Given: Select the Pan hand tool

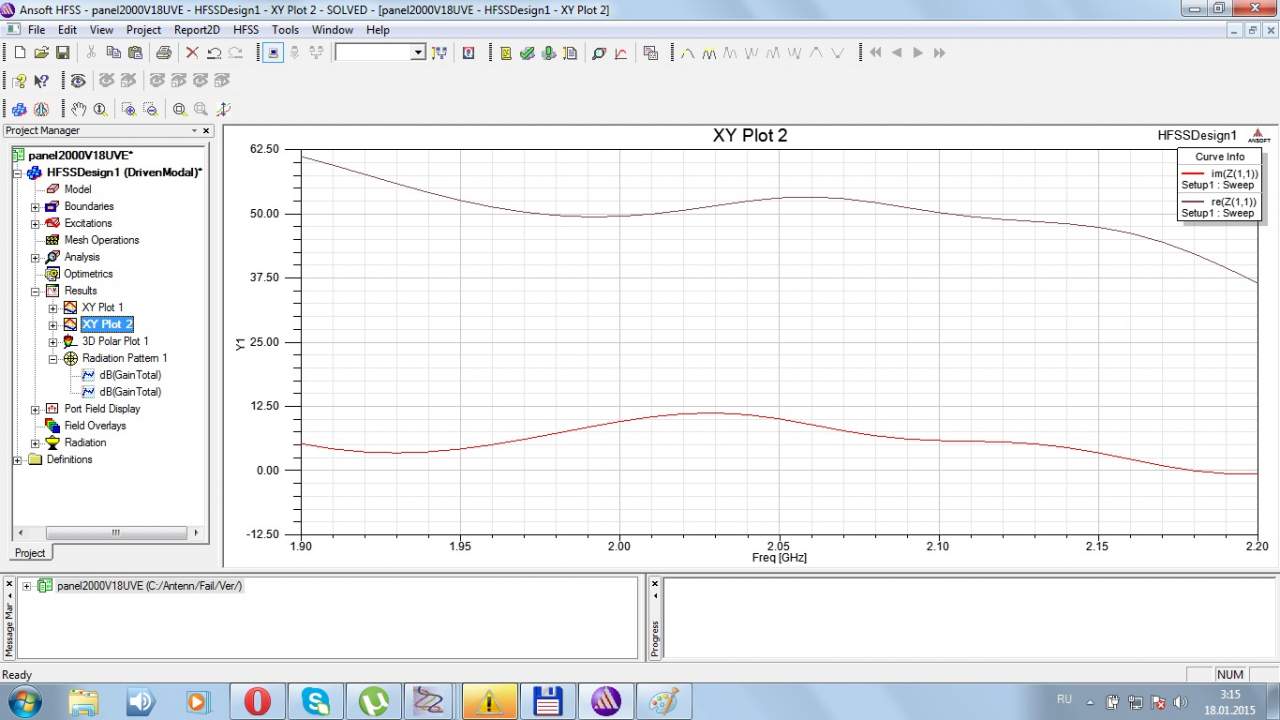Looking at the screenshot, I should (78, 109).
